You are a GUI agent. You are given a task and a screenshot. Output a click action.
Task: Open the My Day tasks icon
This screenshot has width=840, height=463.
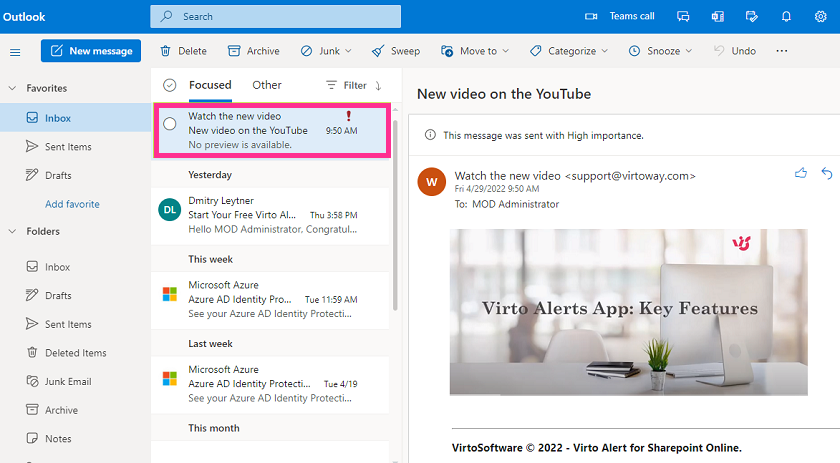coord(752,17)
